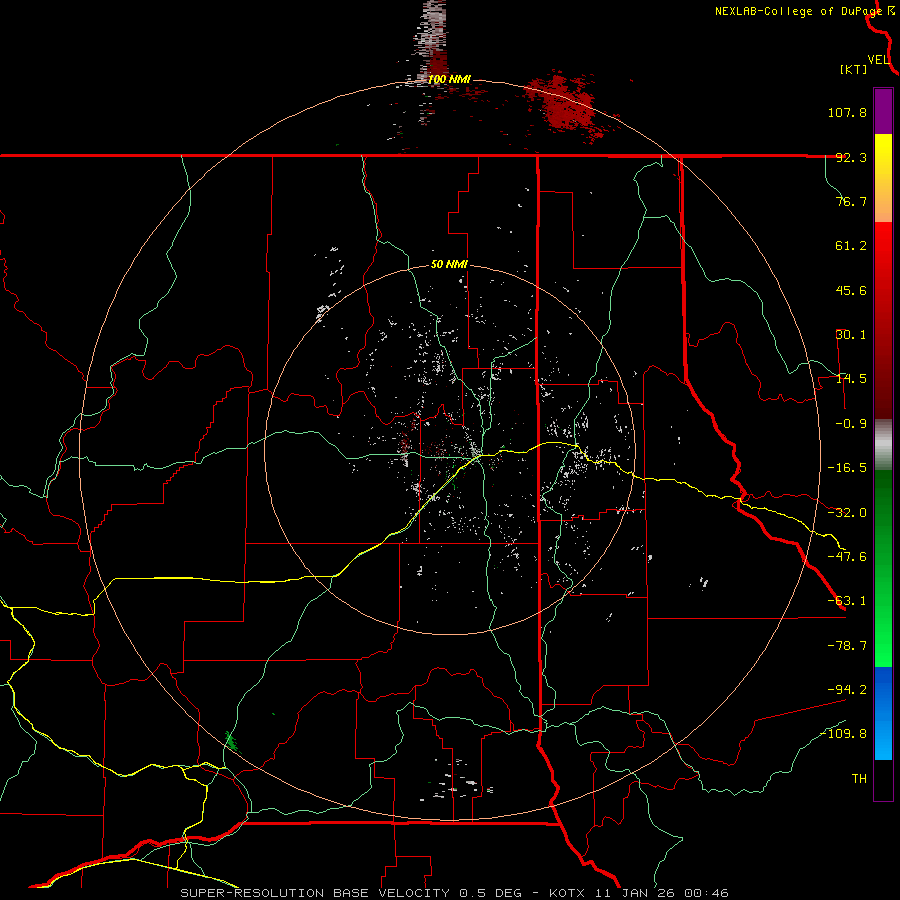Click the VEL label above the color scale
Image resolution: width=900 pixels, height=900 pixels.
pyautogui.click(x=878, y=60)
